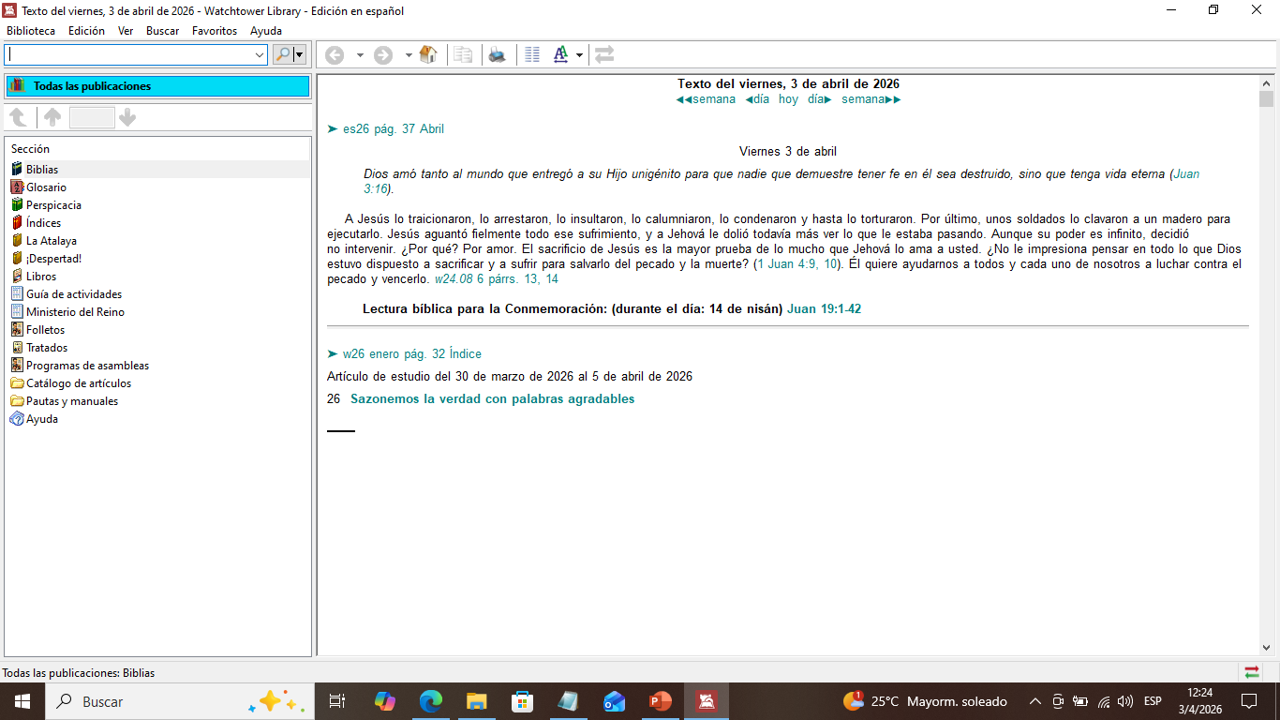Click the scrollbar down arrow
1280x720 pixels.
click(x=1266, y=648)
